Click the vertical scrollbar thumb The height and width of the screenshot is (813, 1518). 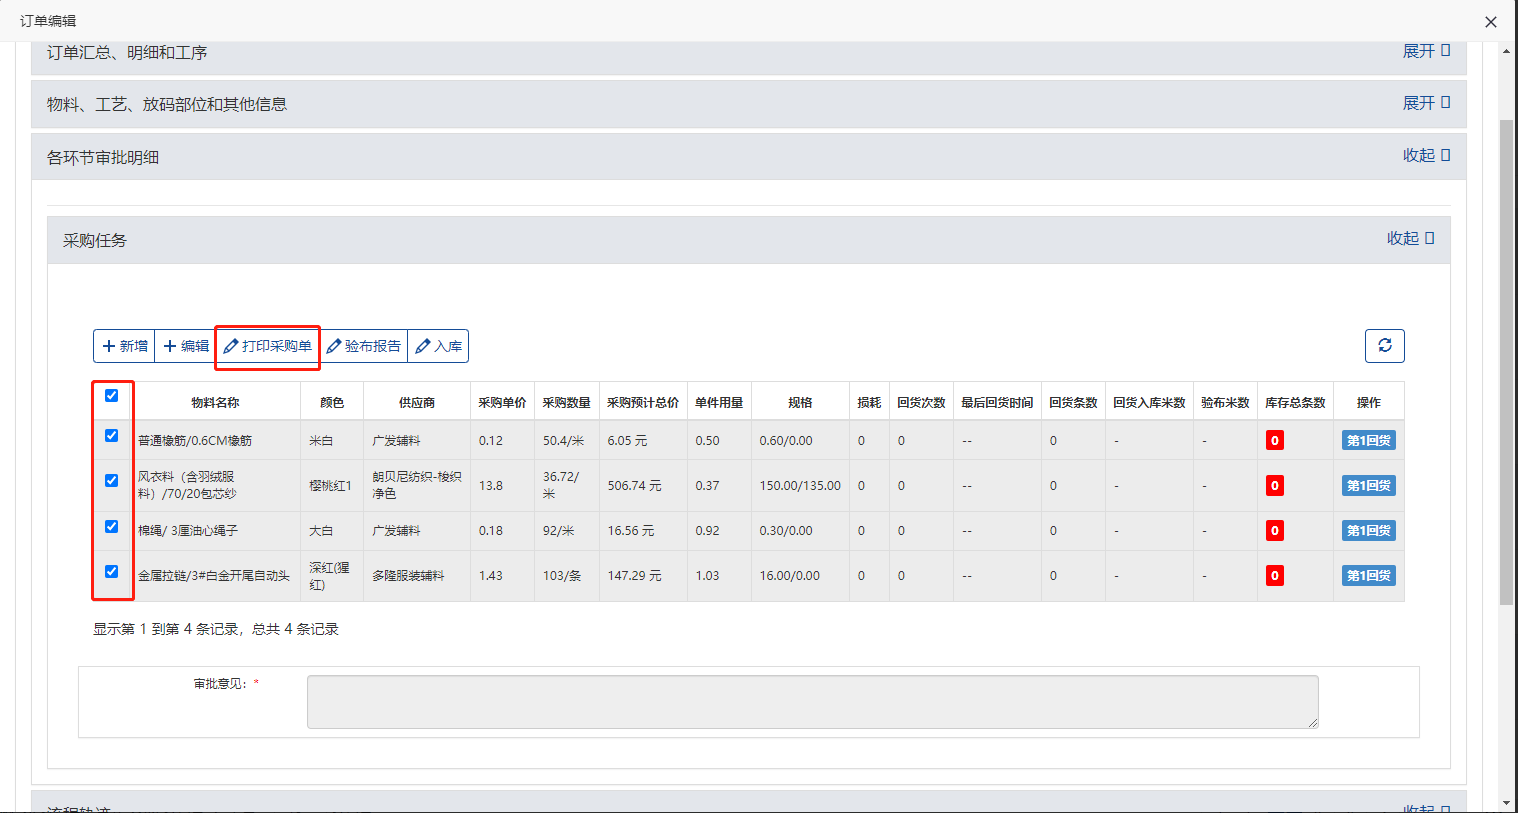pyautogui.click(x=1506, y=360)
